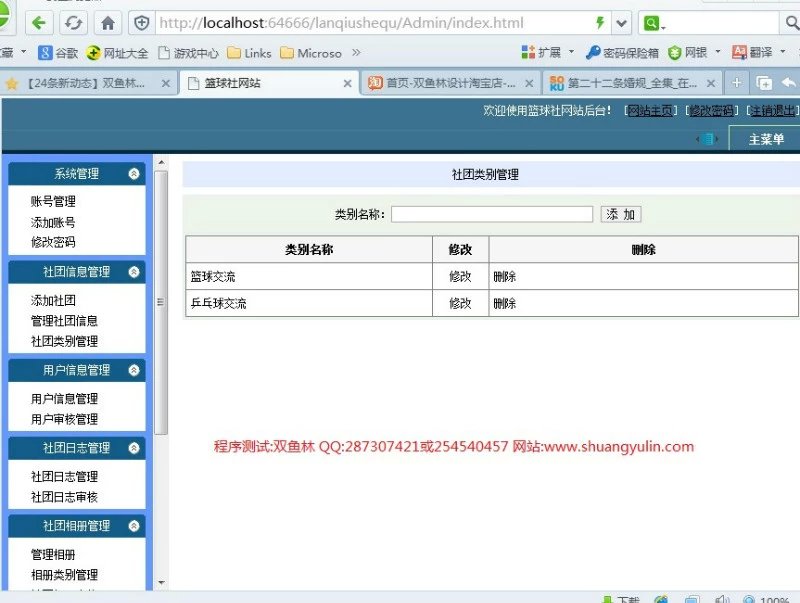Image resolution: width=800 pixels, height=603 pixels.
Task: Open 管理社团信息 in sidebar
Action: [64, 321]
